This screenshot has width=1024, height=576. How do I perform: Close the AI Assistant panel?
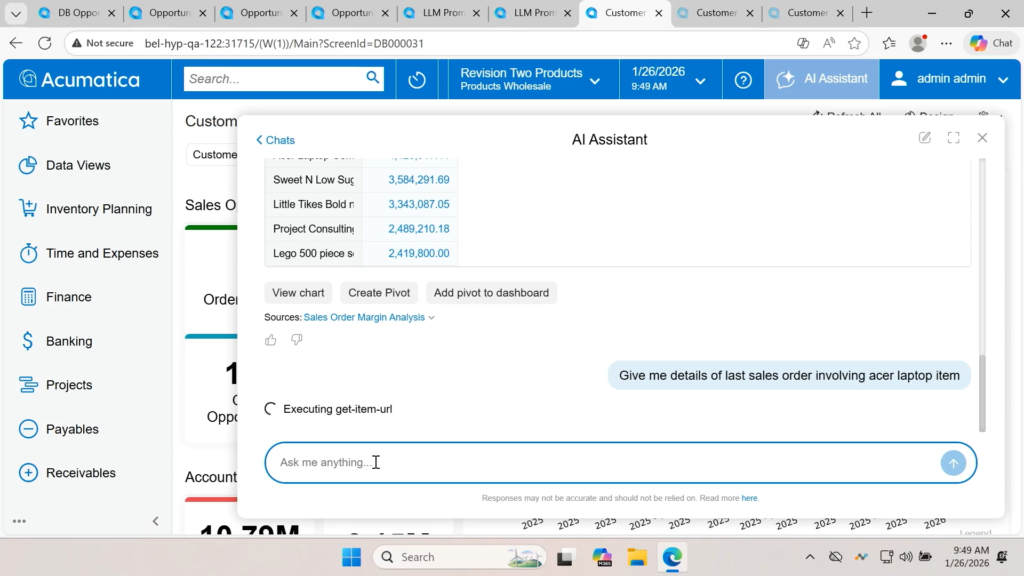pyautogui.click(x=982, y=138)
